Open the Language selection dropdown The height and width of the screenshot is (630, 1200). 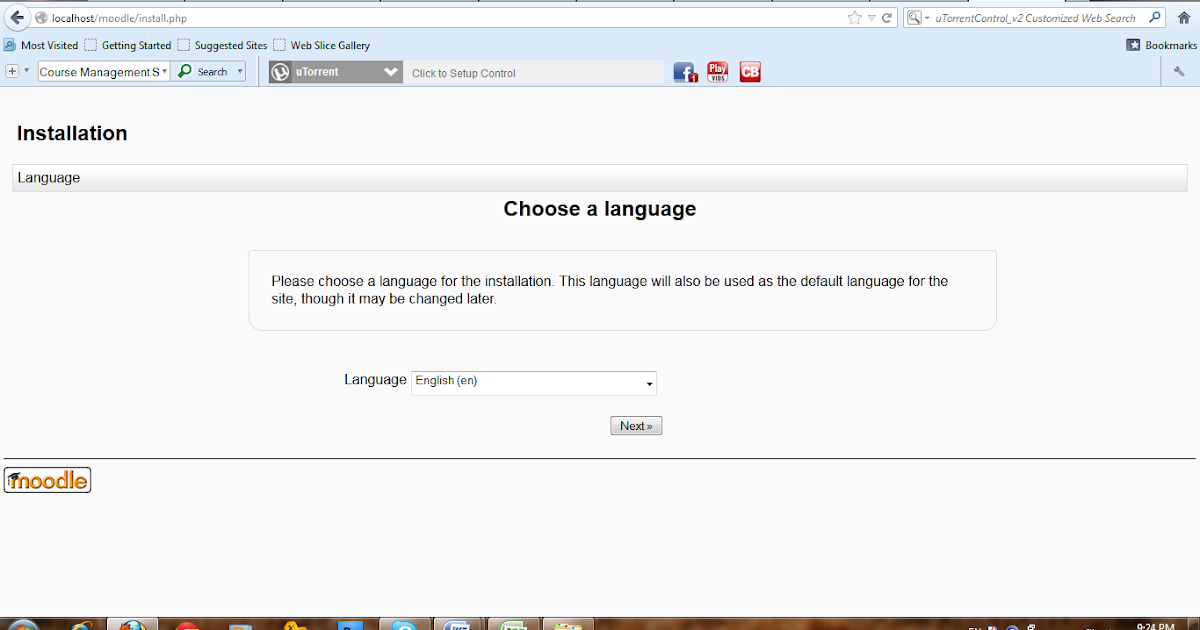point(533,382)
